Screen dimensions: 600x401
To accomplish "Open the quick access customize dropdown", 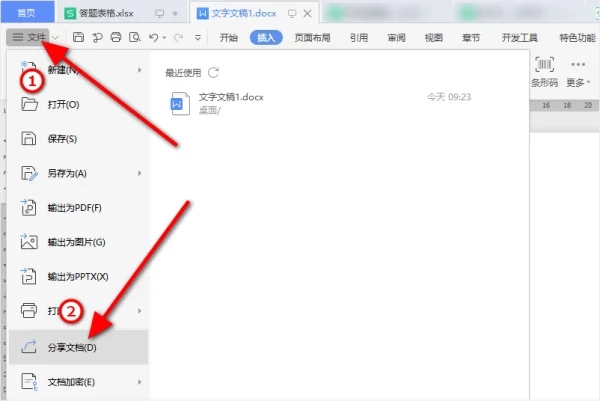I will coord(198,37).
